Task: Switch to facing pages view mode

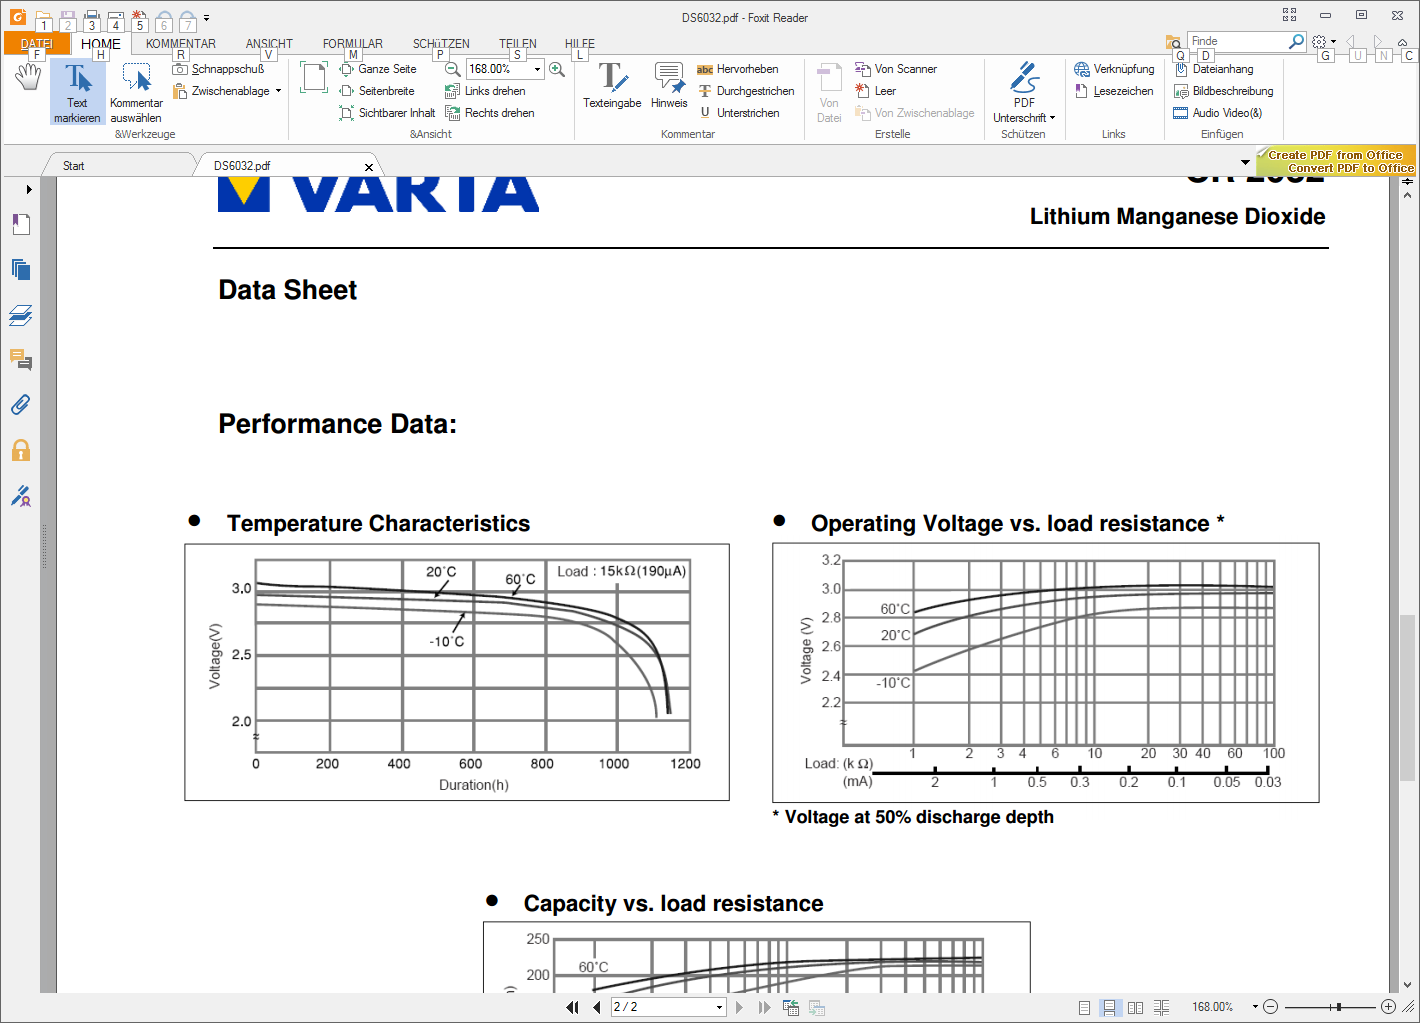Action: pos(1135,1007)
